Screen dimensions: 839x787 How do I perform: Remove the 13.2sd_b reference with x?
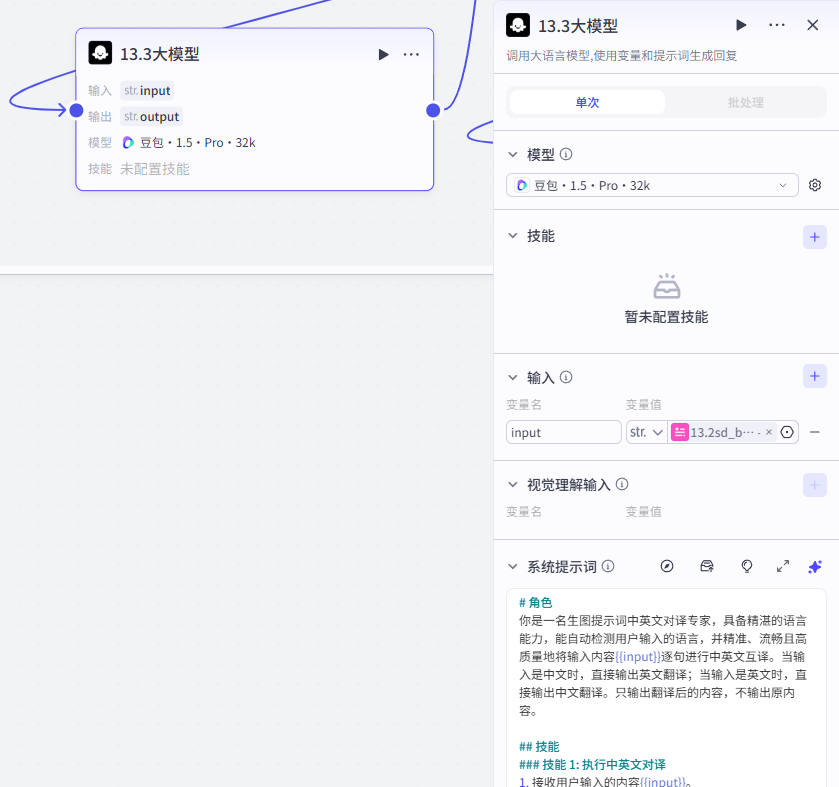tap(768, 432)
